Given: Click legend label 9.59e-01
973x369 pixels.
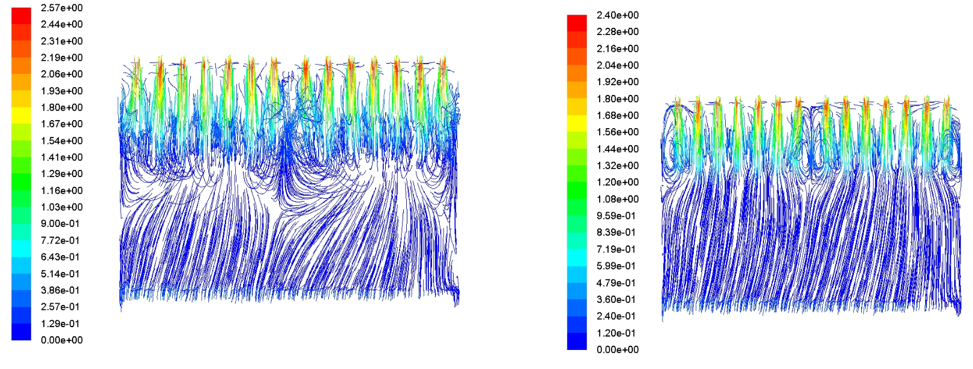Looking at the screenshot, I should click(617, 216).
